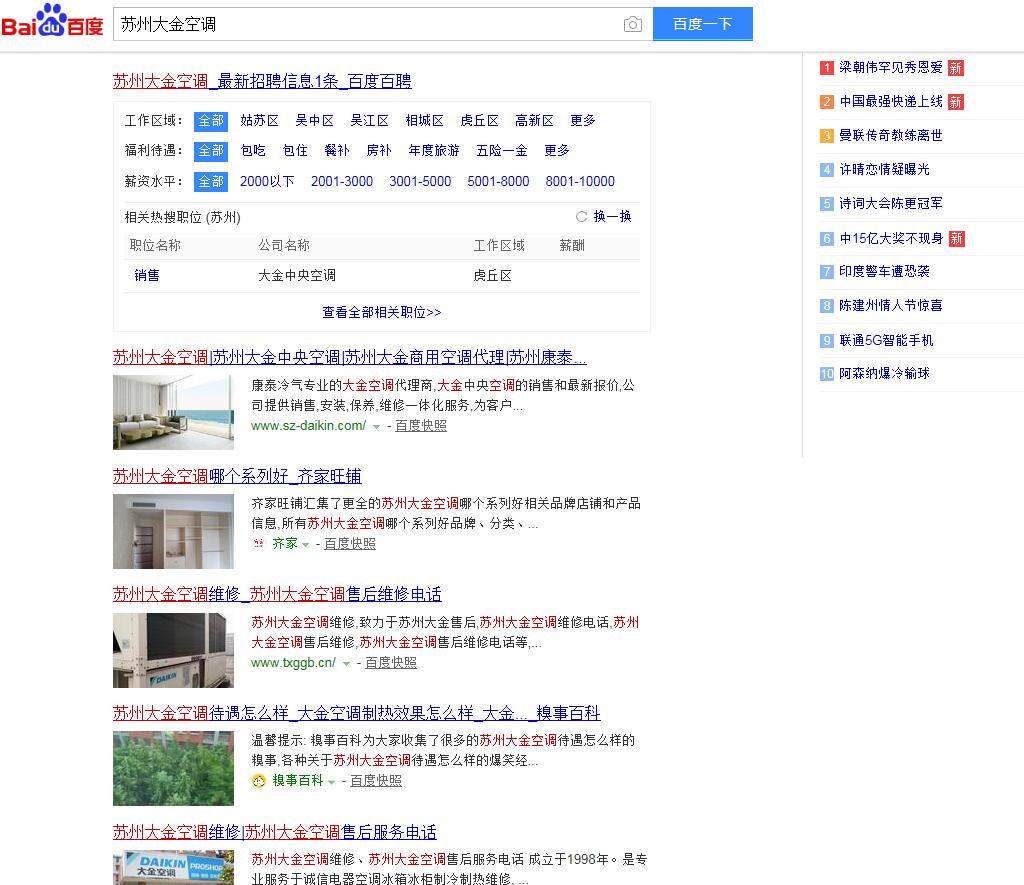Open dropdown arrow beside www.txggb.cn/
Viewport: 1024px width, 885px height.
point(346,664)
